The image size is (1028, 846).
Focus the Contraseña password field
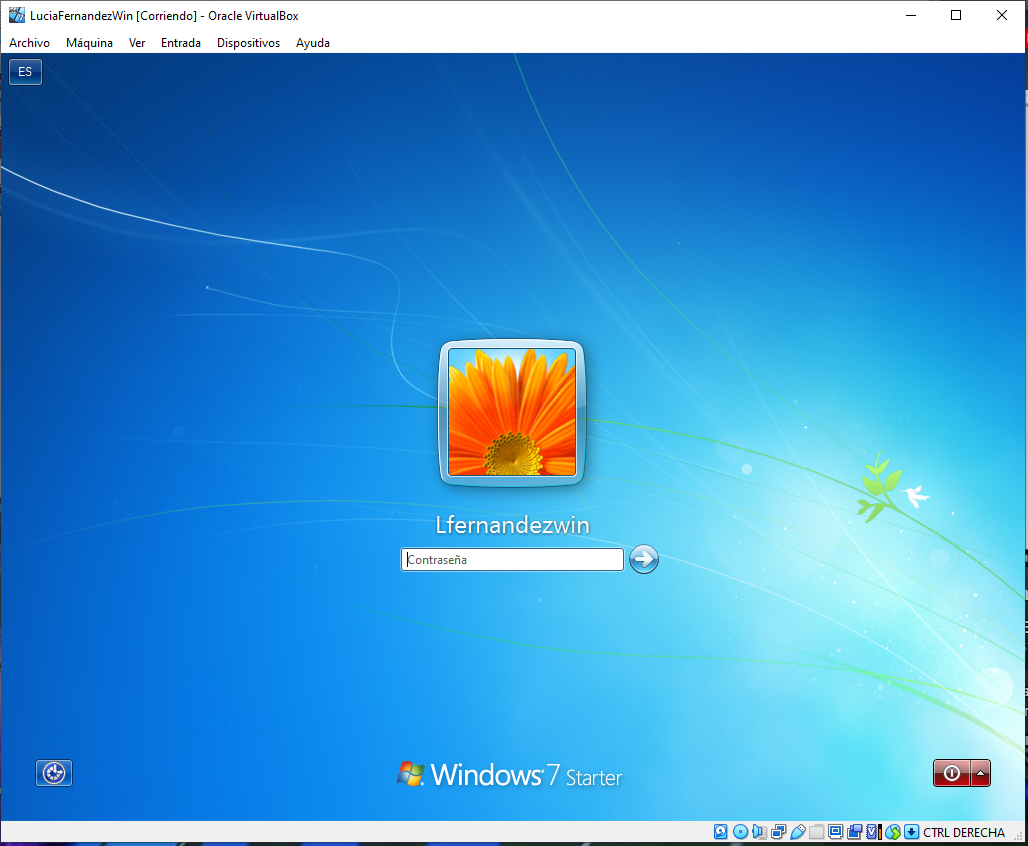pyautogui.click(x=512, y=560)
